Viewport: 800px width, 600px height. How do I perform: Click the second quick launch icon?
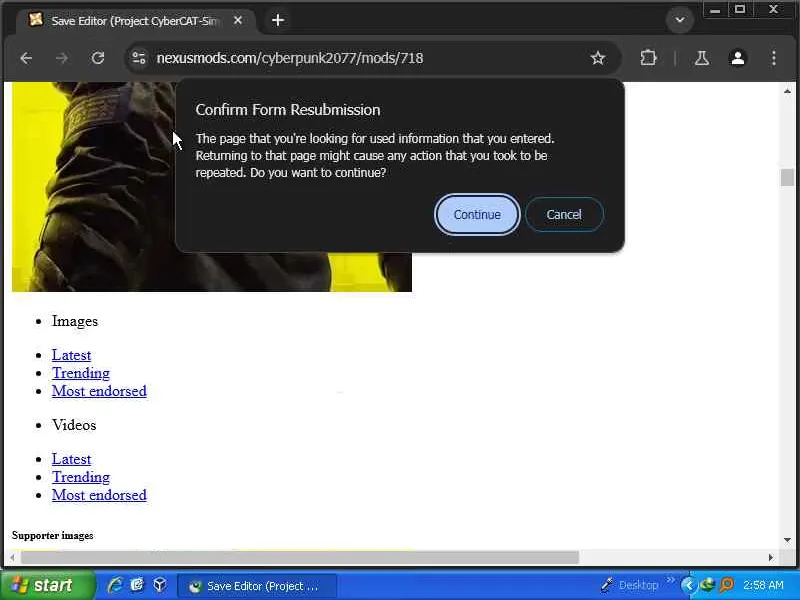pos(137,585)
